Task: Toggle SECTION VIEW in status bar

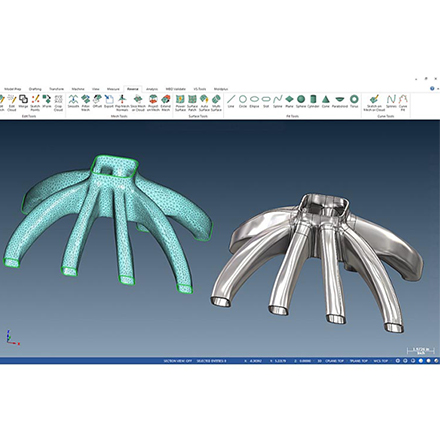Action: tap(177, 361)
